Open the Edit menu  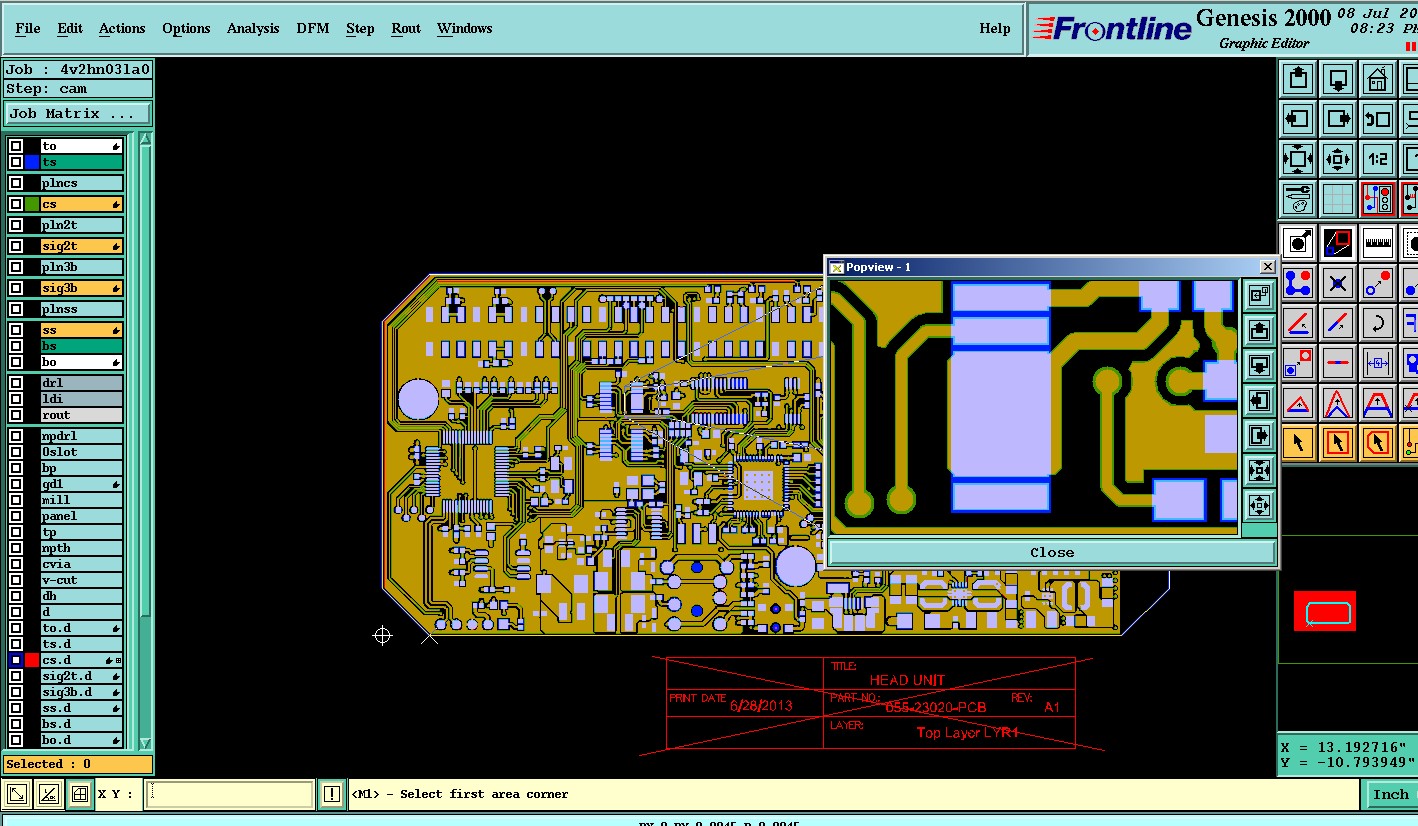[x=70, y=28]
